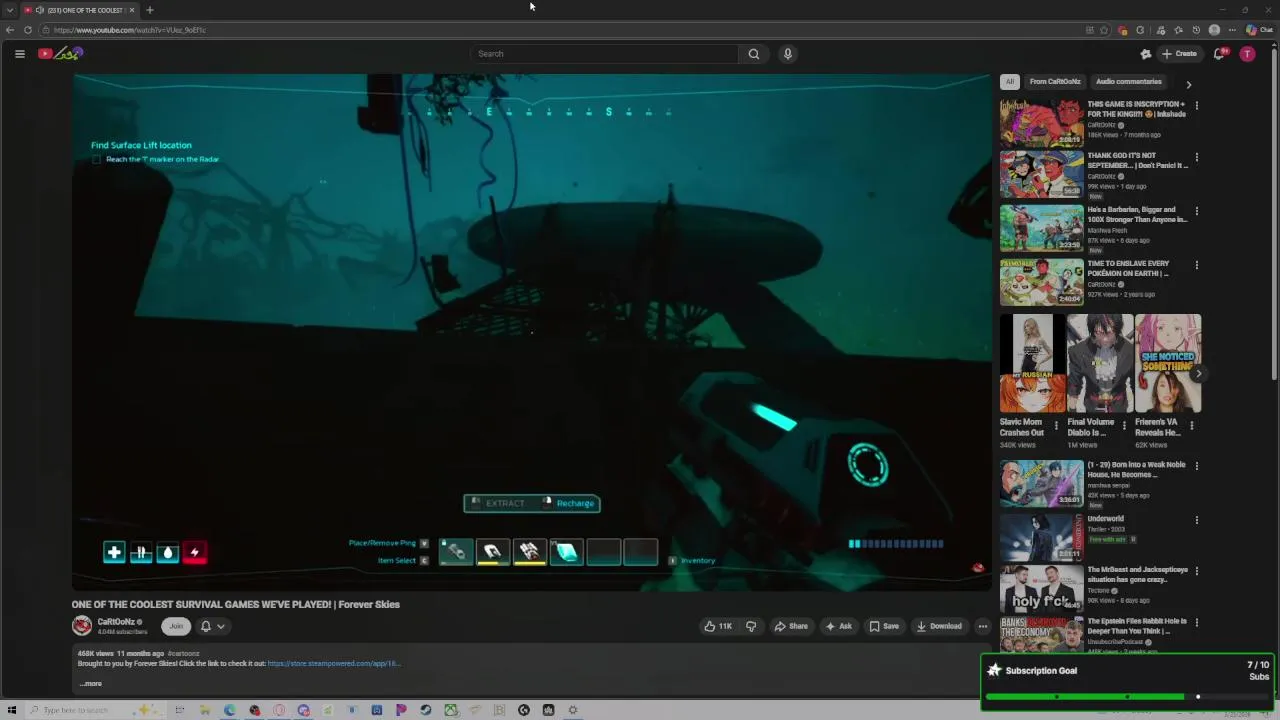Open options for Barbarian manhwa video

pos(1196,211)
